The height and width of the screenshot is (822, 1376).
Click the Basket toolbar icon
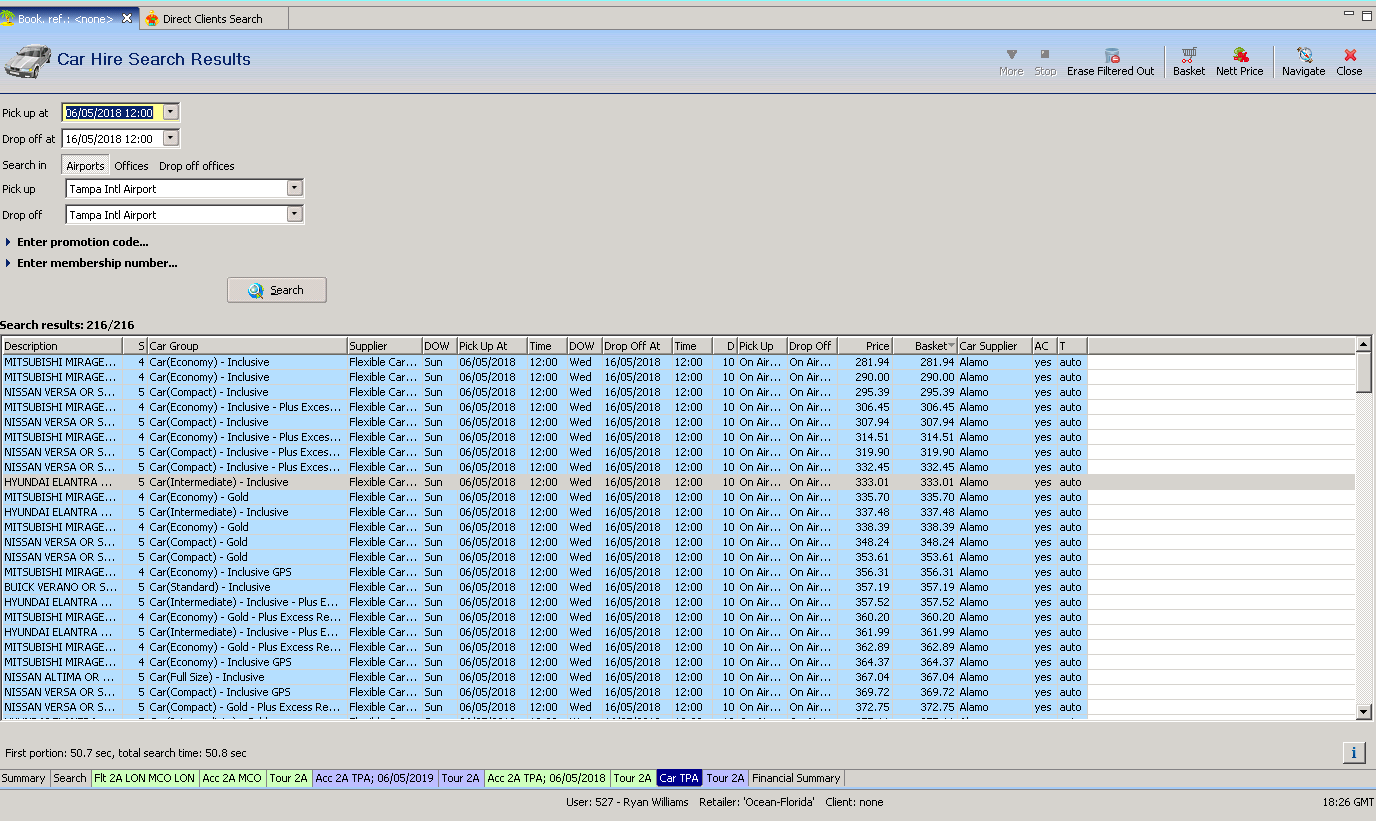1188,61
